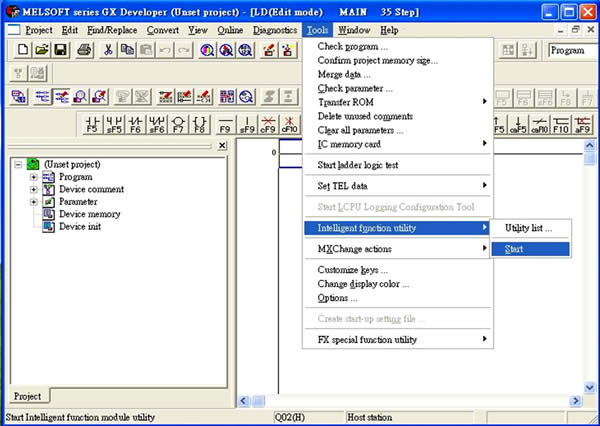Insert normally open contact F5
This screenshot has height=426, width=600.
92,124
